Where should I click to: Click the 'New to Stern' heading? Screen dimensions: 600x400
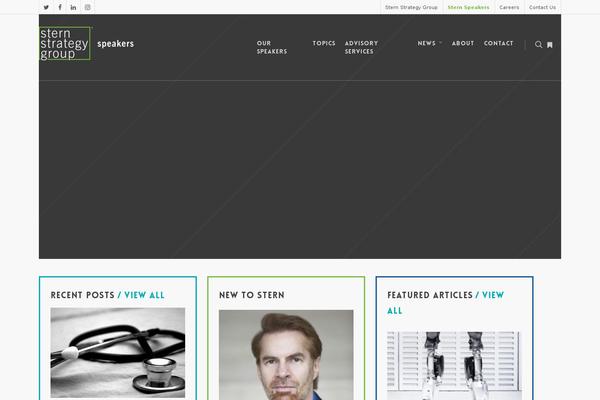[252, 295]
